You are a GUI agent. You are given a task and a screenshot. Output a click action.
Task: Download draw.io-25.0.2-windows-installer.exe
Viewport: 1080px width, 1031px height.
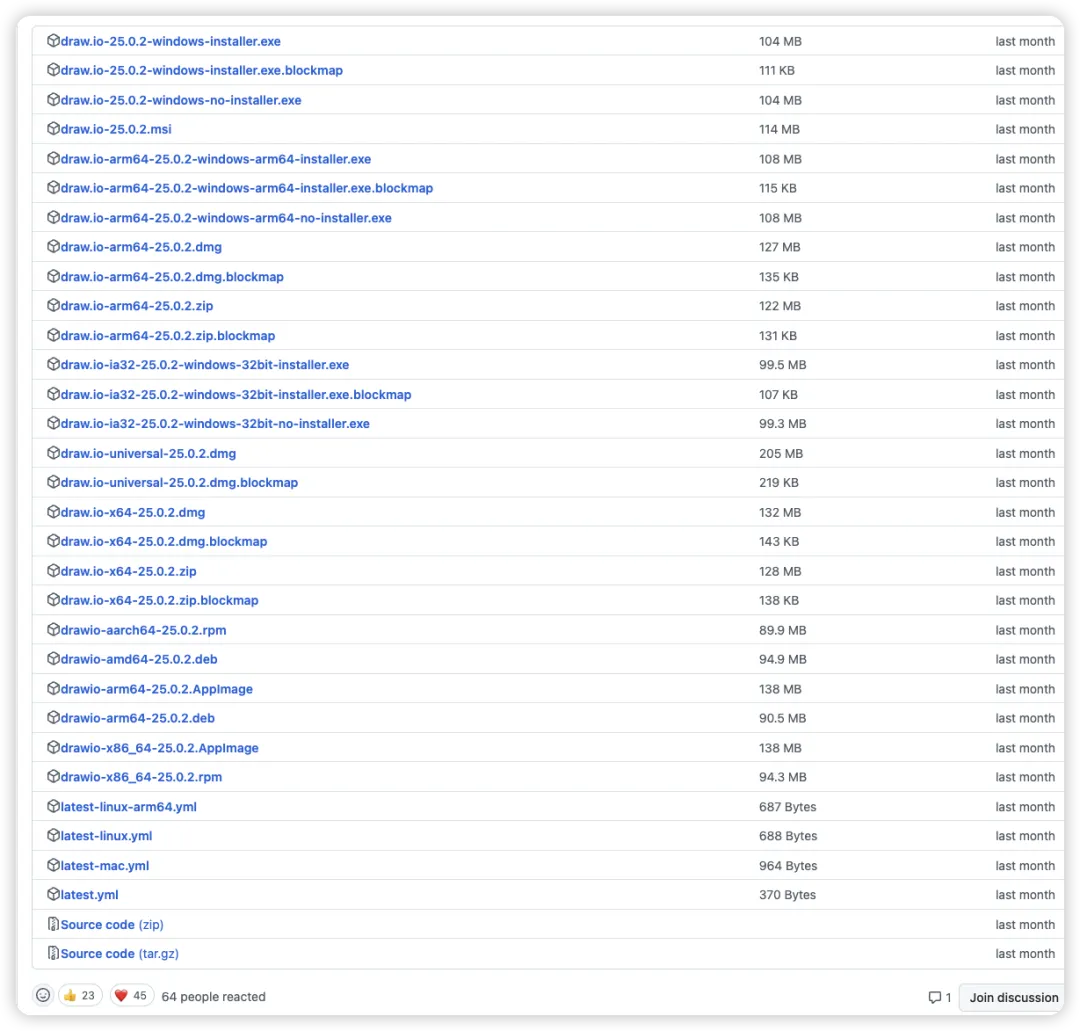tap(171, 41)
